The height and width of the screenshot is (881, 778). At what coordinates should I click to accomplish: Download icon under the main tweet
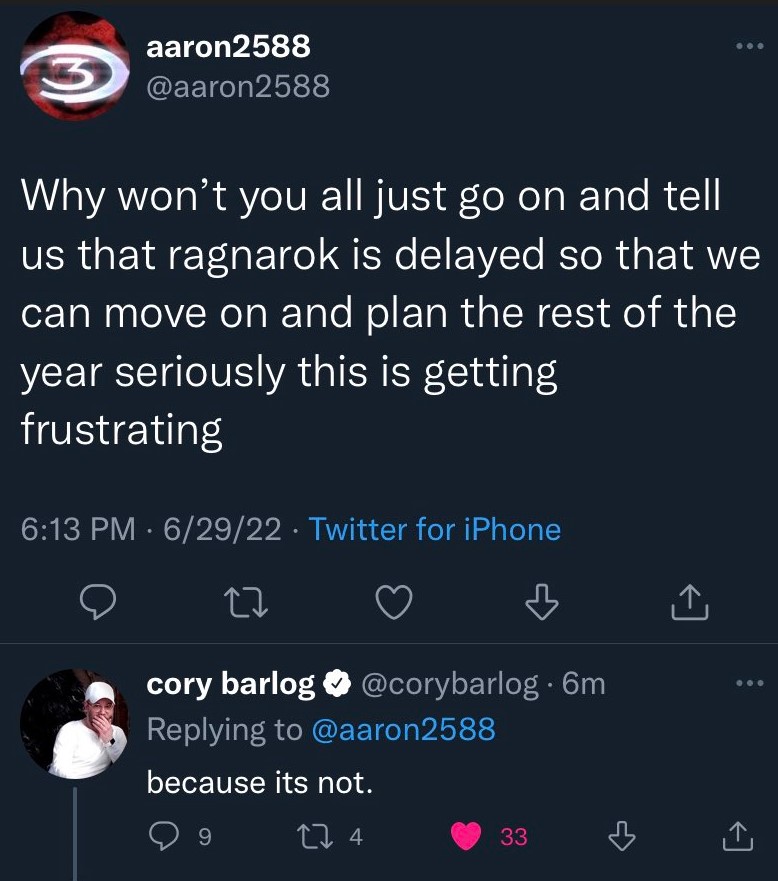(x=540, y=603)
